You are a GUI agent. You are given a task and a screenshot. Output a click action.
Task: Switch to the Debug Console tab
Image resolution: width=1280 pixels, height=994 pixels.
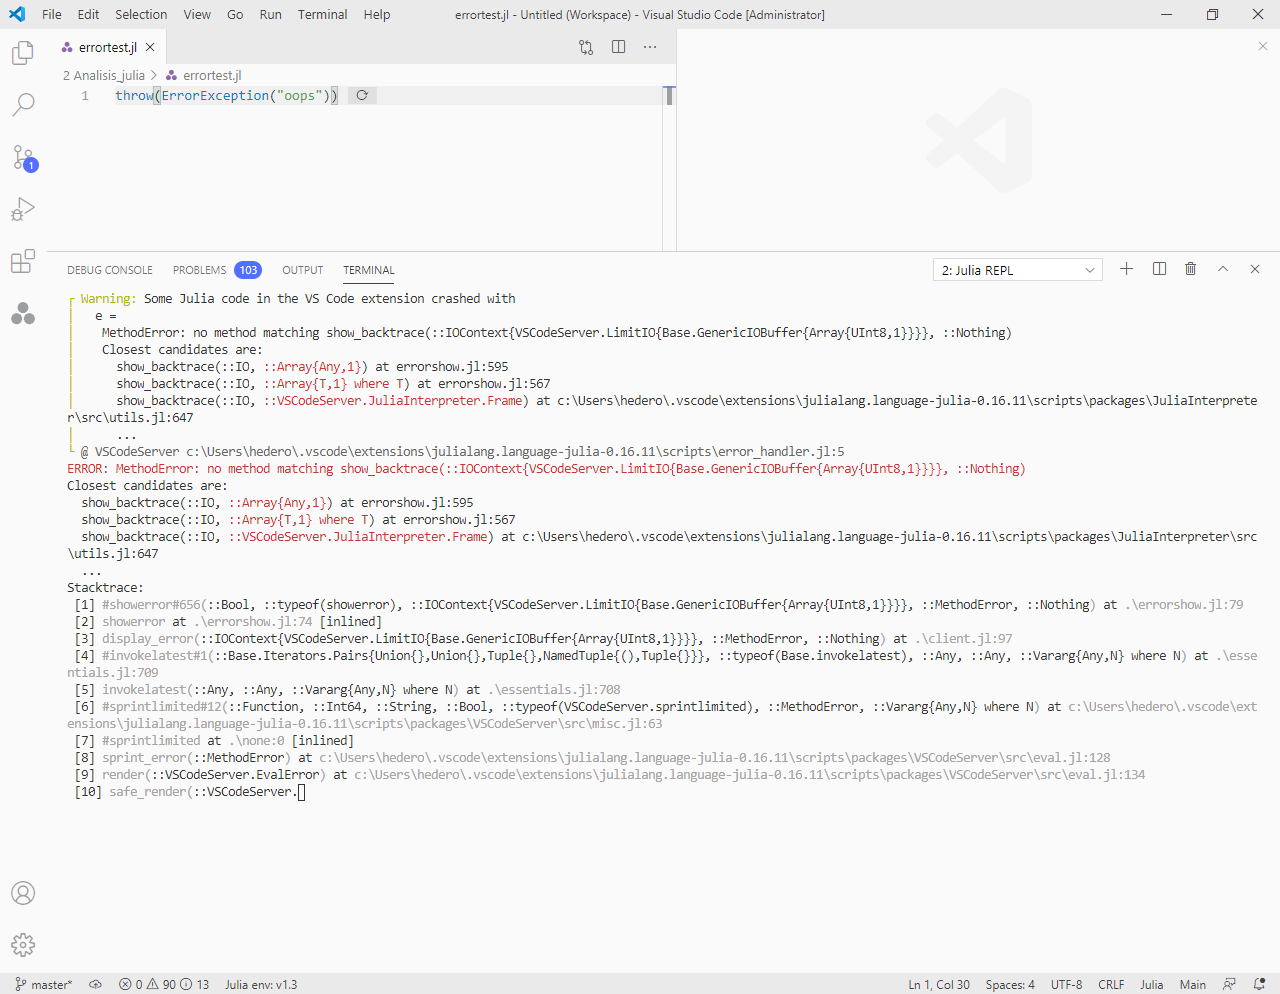(x=110, y=270)
